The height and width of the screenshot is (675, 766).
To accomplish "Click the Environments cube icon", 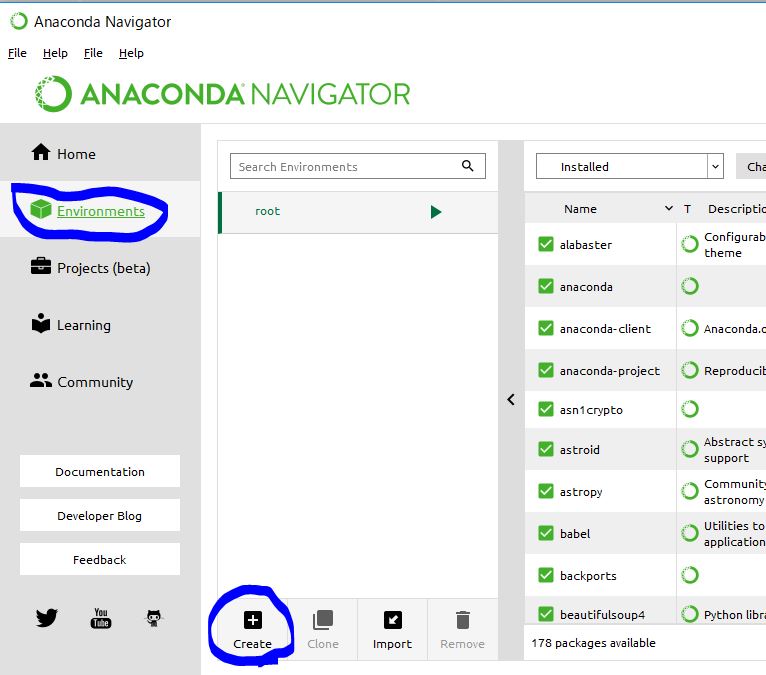I will (x=41, y=210).
